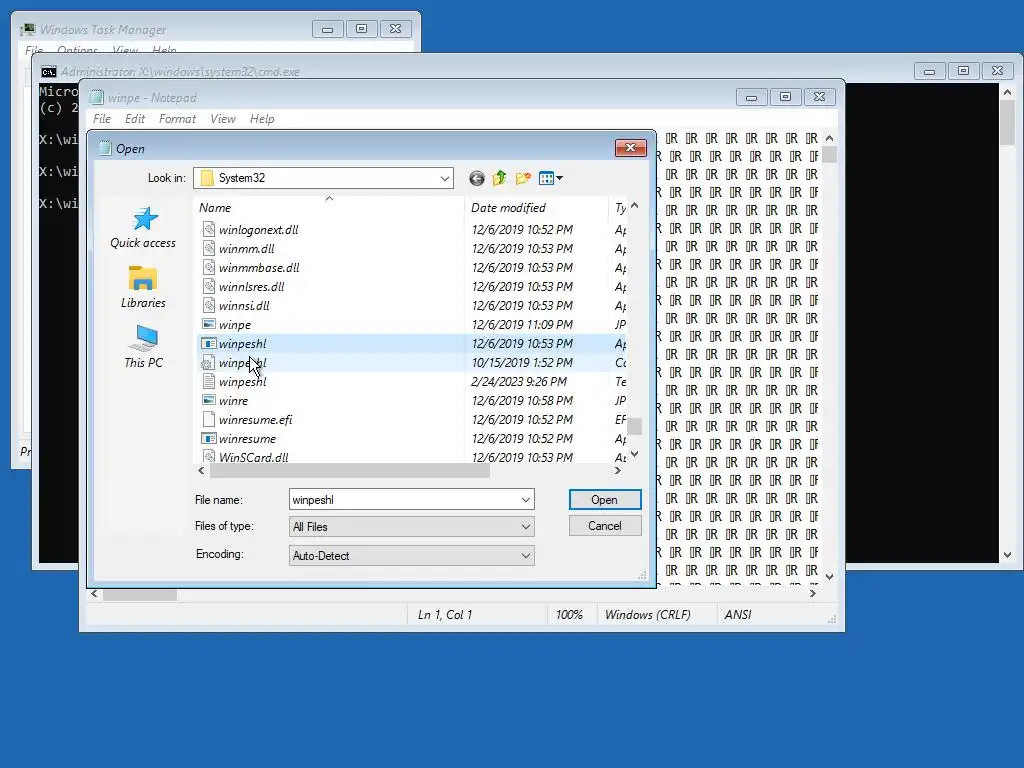This screenshot has width=1024, height=768.
Task: Go up one folder level icon
Action: tap(500, 178)
